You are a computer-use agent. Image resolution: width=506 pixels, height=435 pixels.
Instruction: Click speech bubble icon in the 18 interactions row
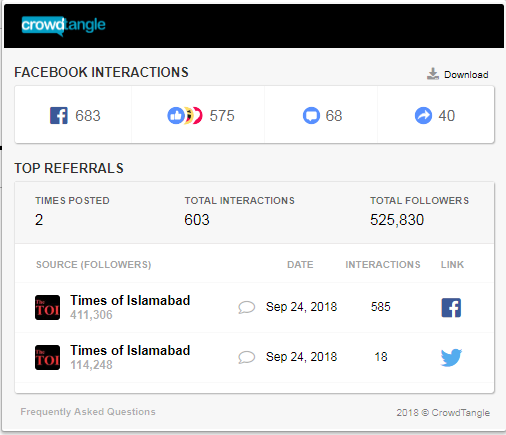[x=247, y=357]
